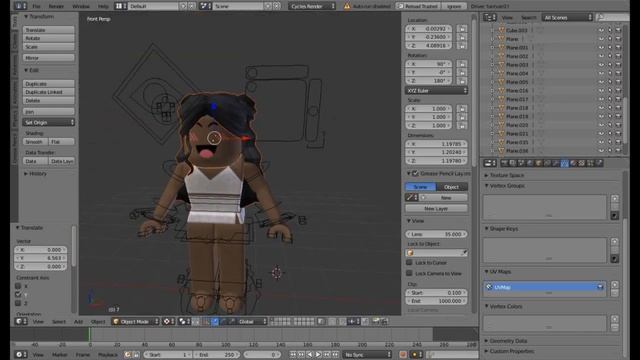This screenshot has width=640, height=360.
Task: Click the timeline play animation button
Action: 318,355
